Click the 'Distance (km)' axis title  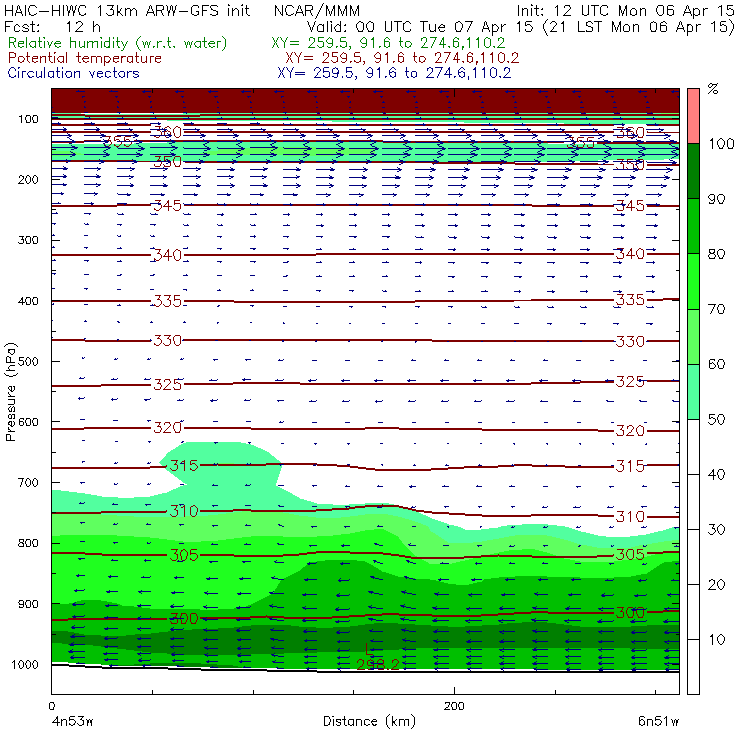[370, 721]
